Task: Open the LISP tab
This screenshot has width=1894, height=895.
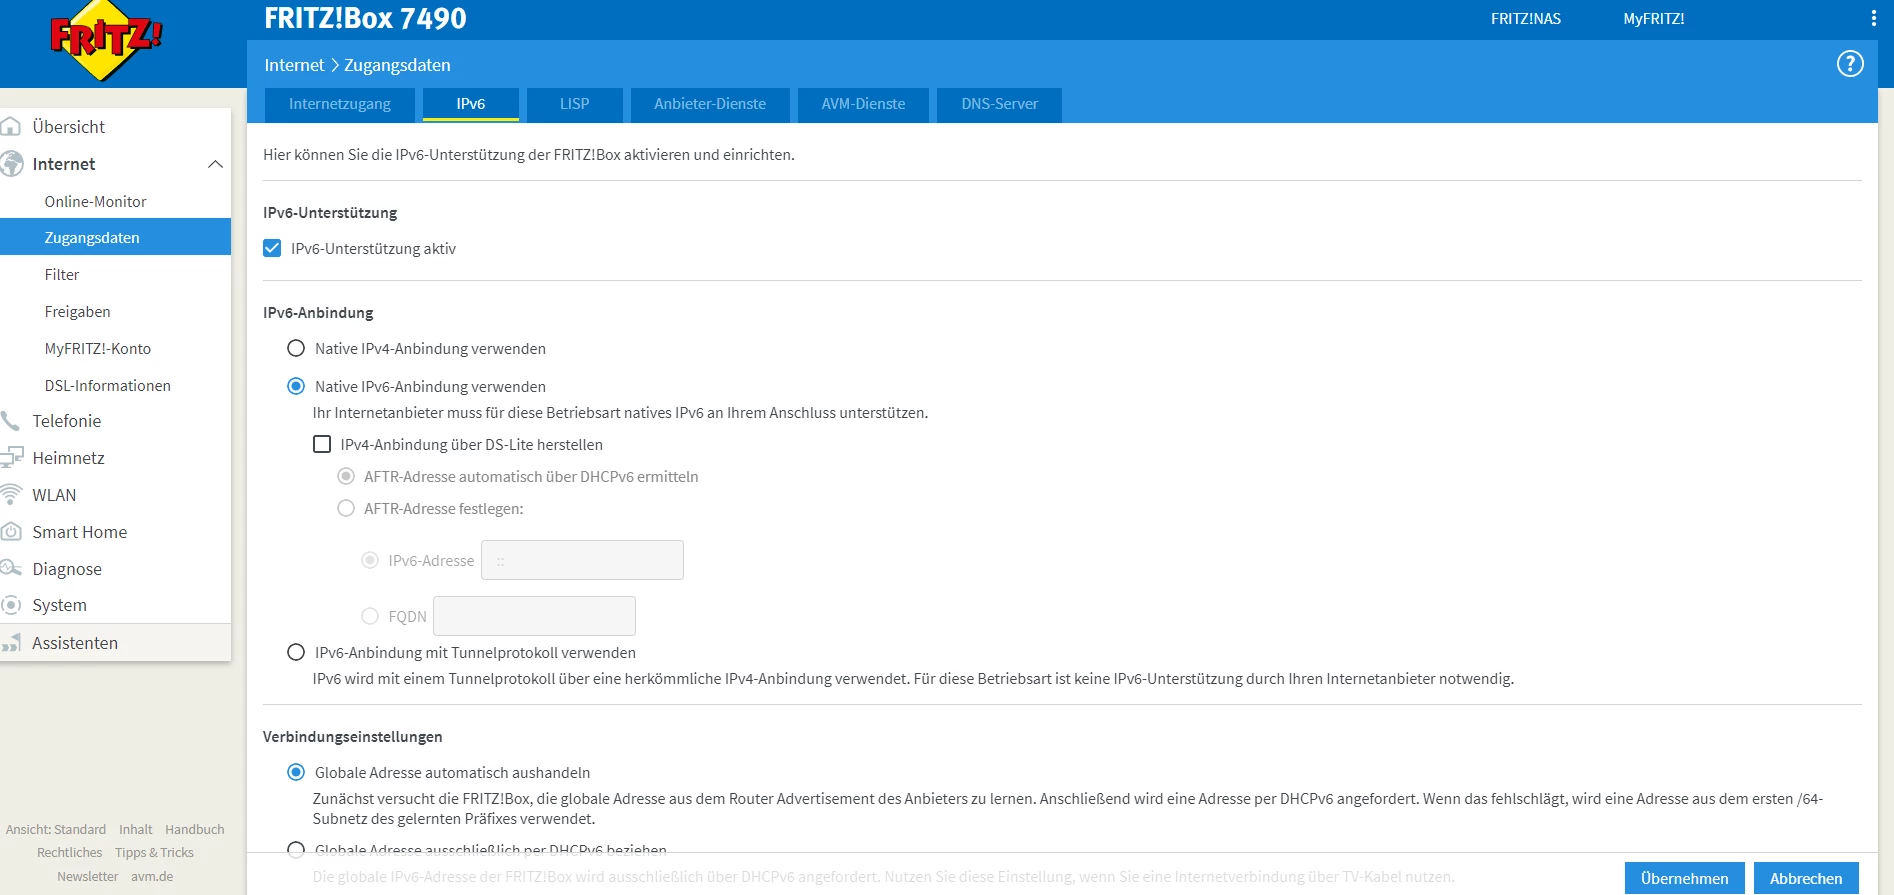Action: (x=575, y=104)
